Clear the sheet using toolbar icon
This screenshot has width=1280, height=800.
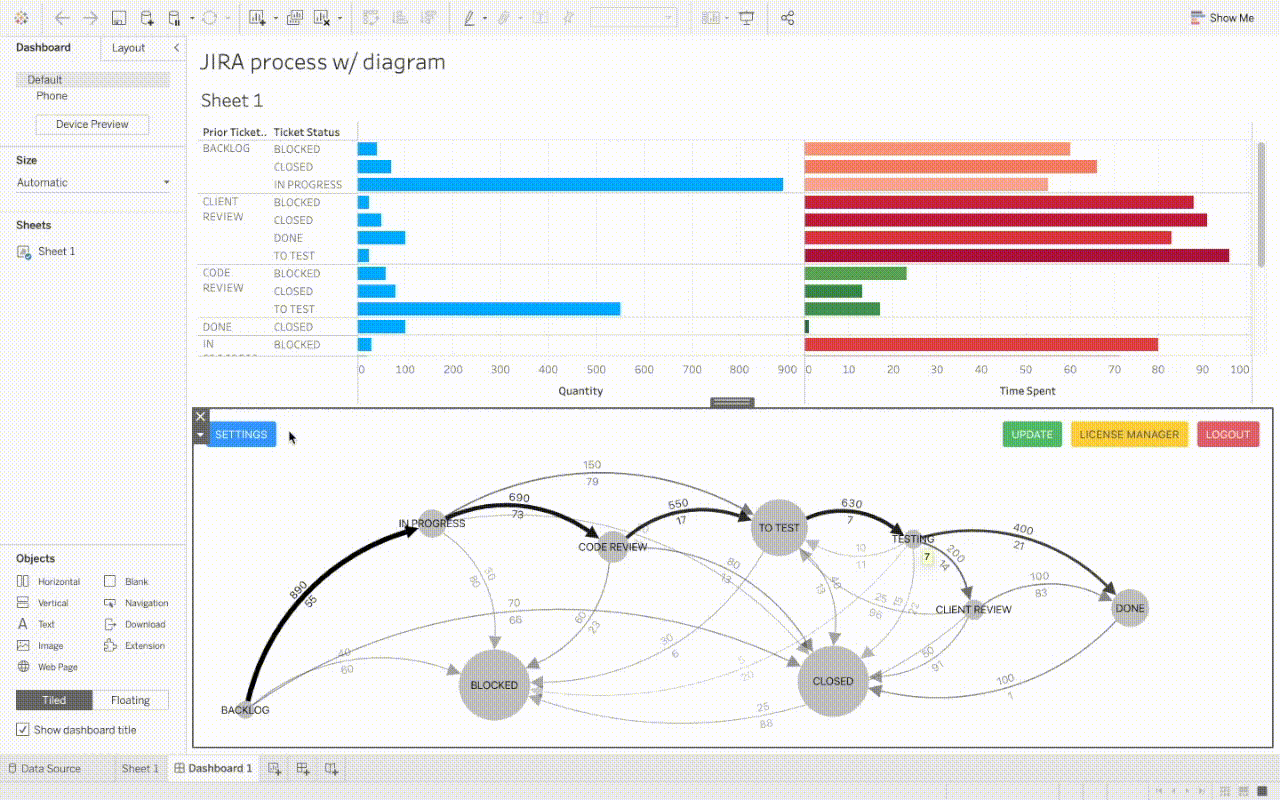point(322,18)
